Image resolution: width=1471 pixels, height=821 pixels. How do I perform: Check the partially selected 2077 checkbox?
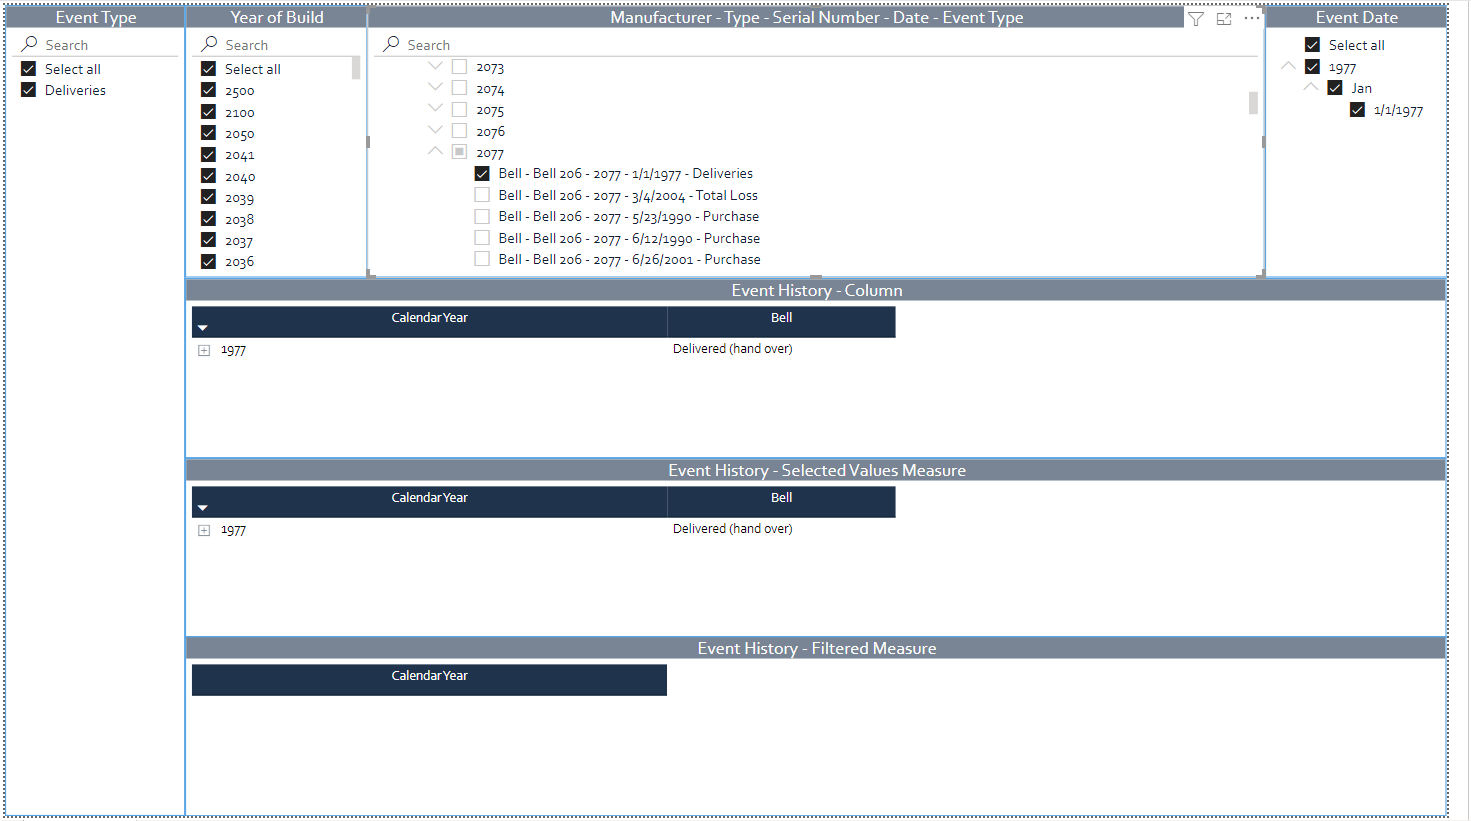coord(459,152)
